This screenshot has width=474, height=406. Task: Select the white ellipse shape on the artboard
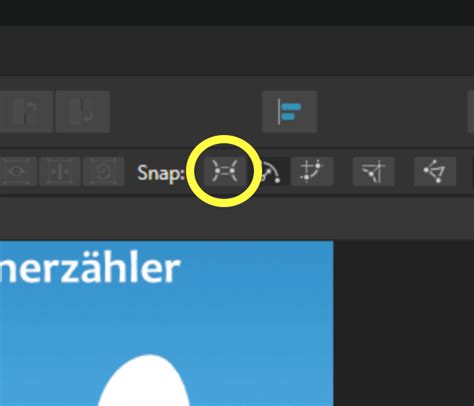pyautogui.click(x=144, y=380)
